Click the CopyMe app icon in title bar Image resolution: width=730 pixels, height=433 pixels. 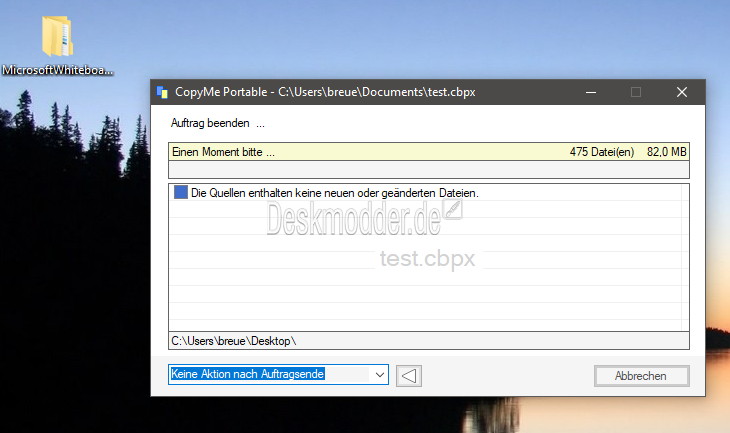click(162, 92)
